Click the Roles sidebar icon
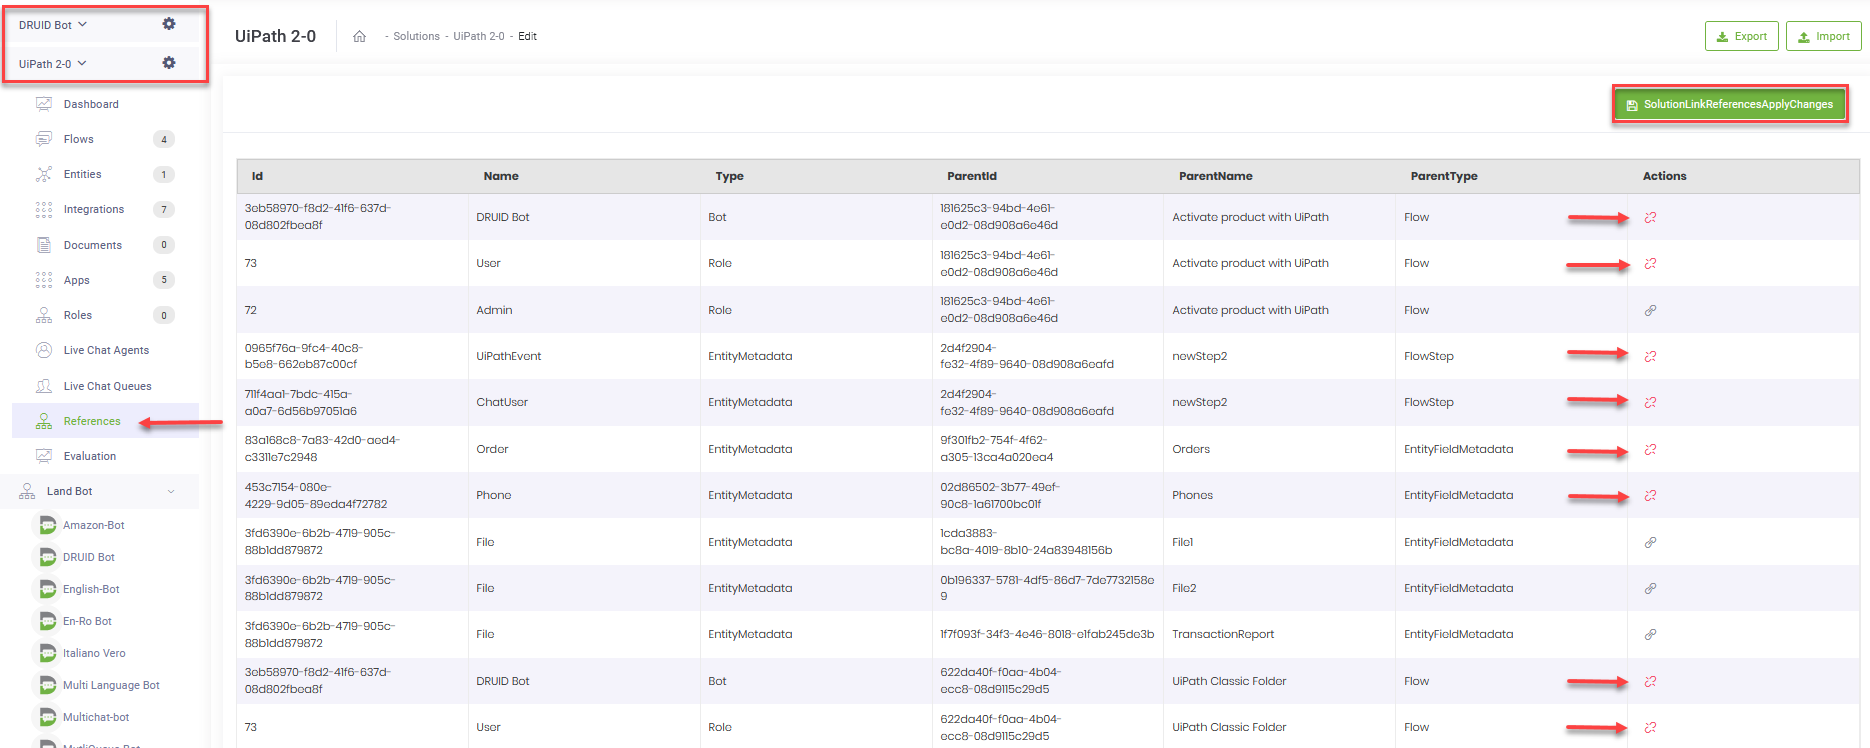Viewport: 1870px width, 748px height. [44, 315]
